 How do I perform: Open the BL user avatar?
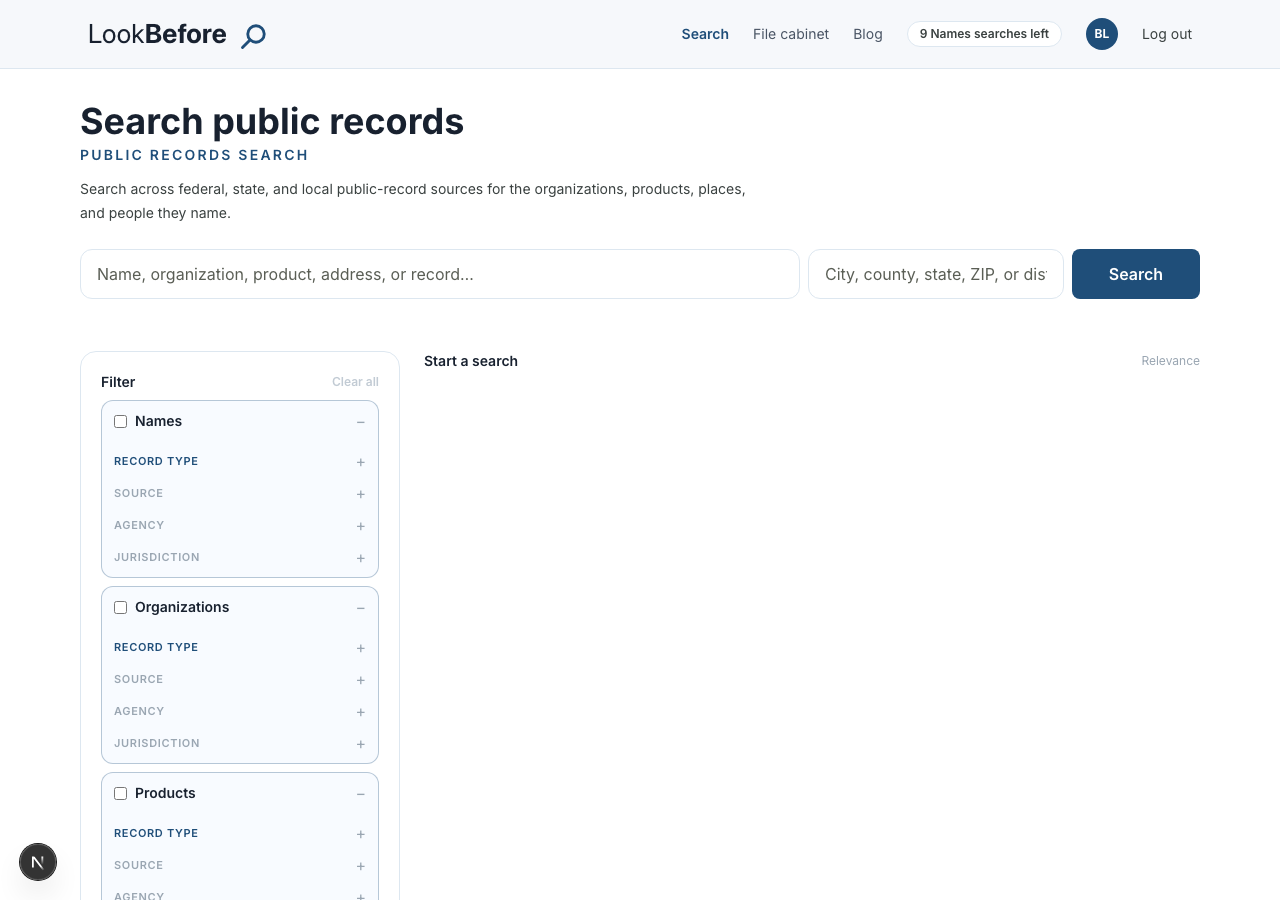(1102, 34)
